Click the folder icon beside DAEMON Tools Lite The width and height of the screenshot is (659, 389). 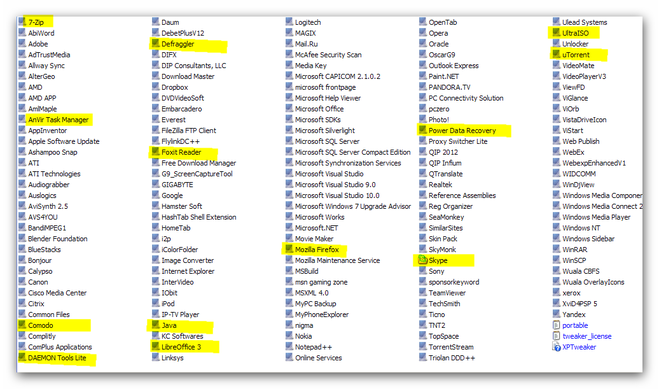click(22, 357)
